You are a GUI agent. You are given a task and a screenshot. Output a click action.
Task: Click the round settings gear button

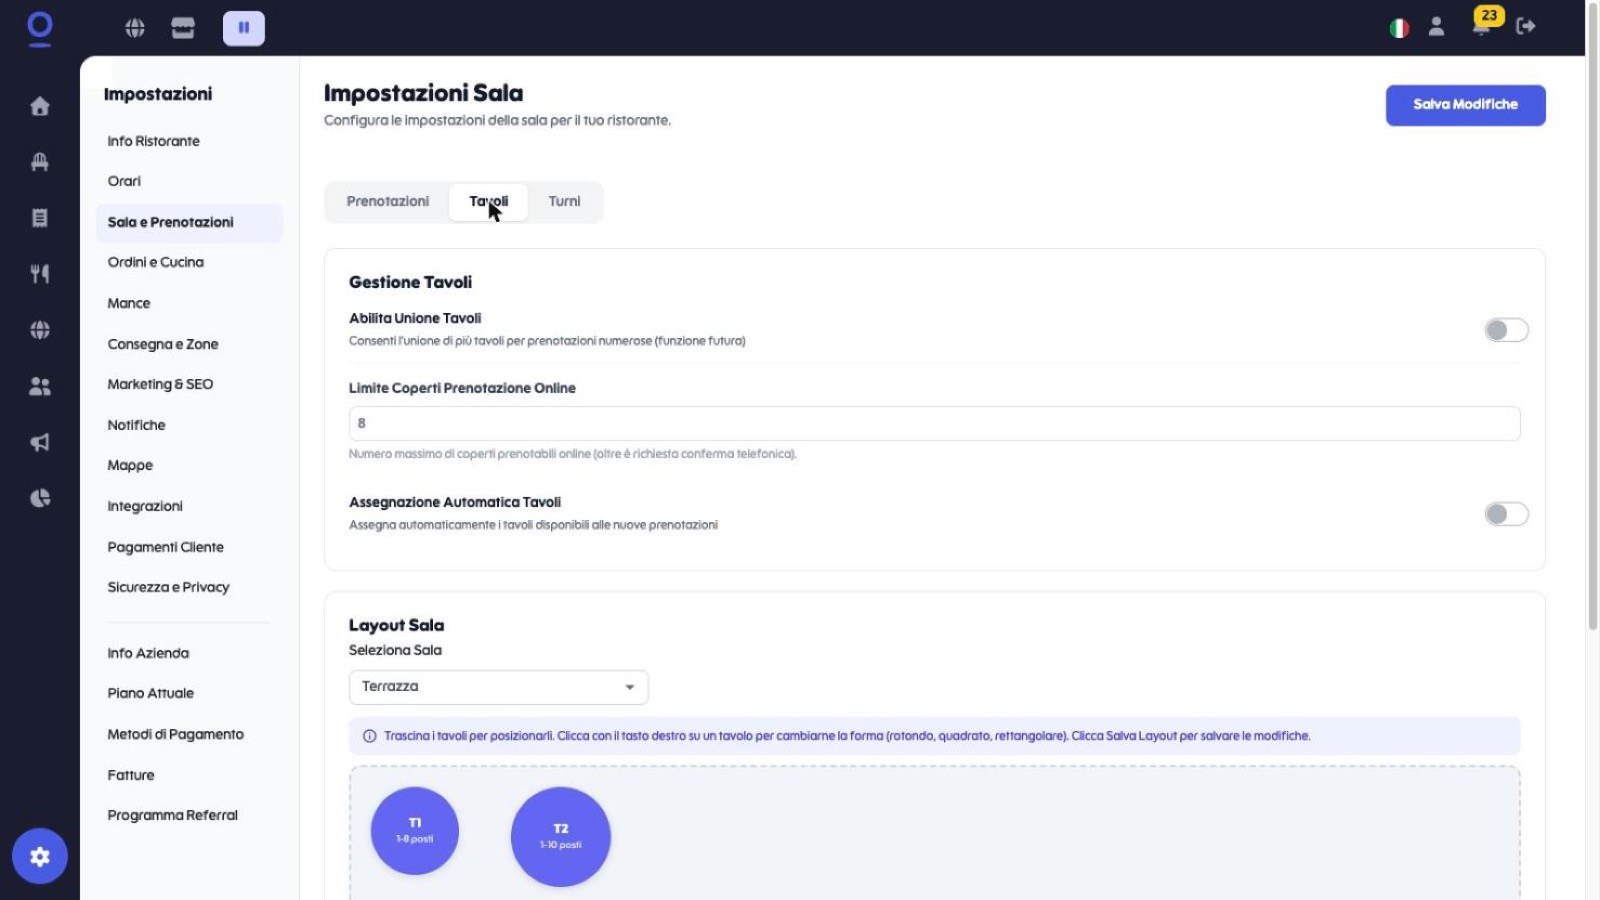tap(40, 856)
